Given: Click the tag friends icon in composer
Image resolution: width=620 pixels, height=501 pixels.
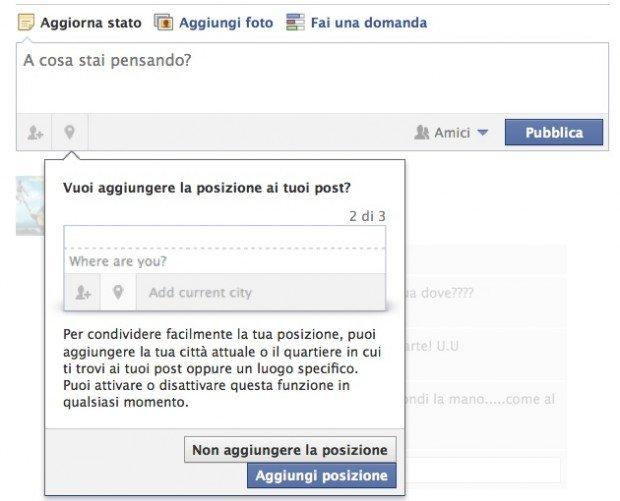Looking at the screenshot, I should click(x=35, y=132).
